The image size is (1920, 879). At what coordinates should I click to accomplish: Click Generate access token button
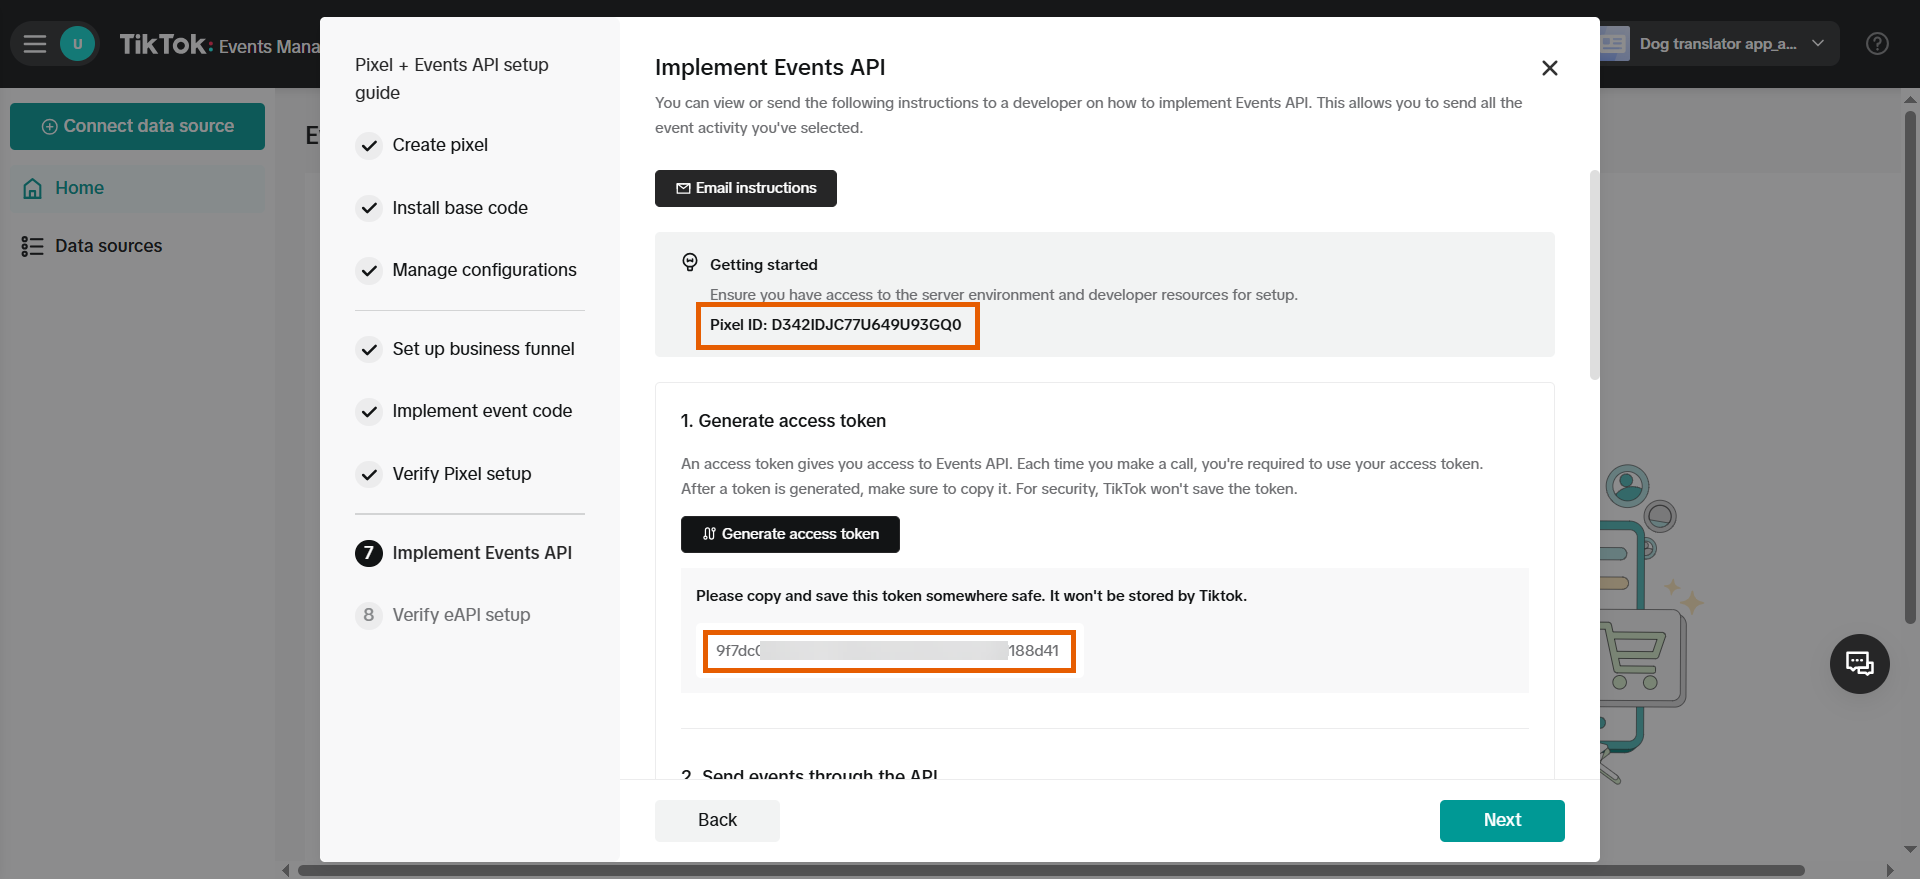[x=790, y=534]
